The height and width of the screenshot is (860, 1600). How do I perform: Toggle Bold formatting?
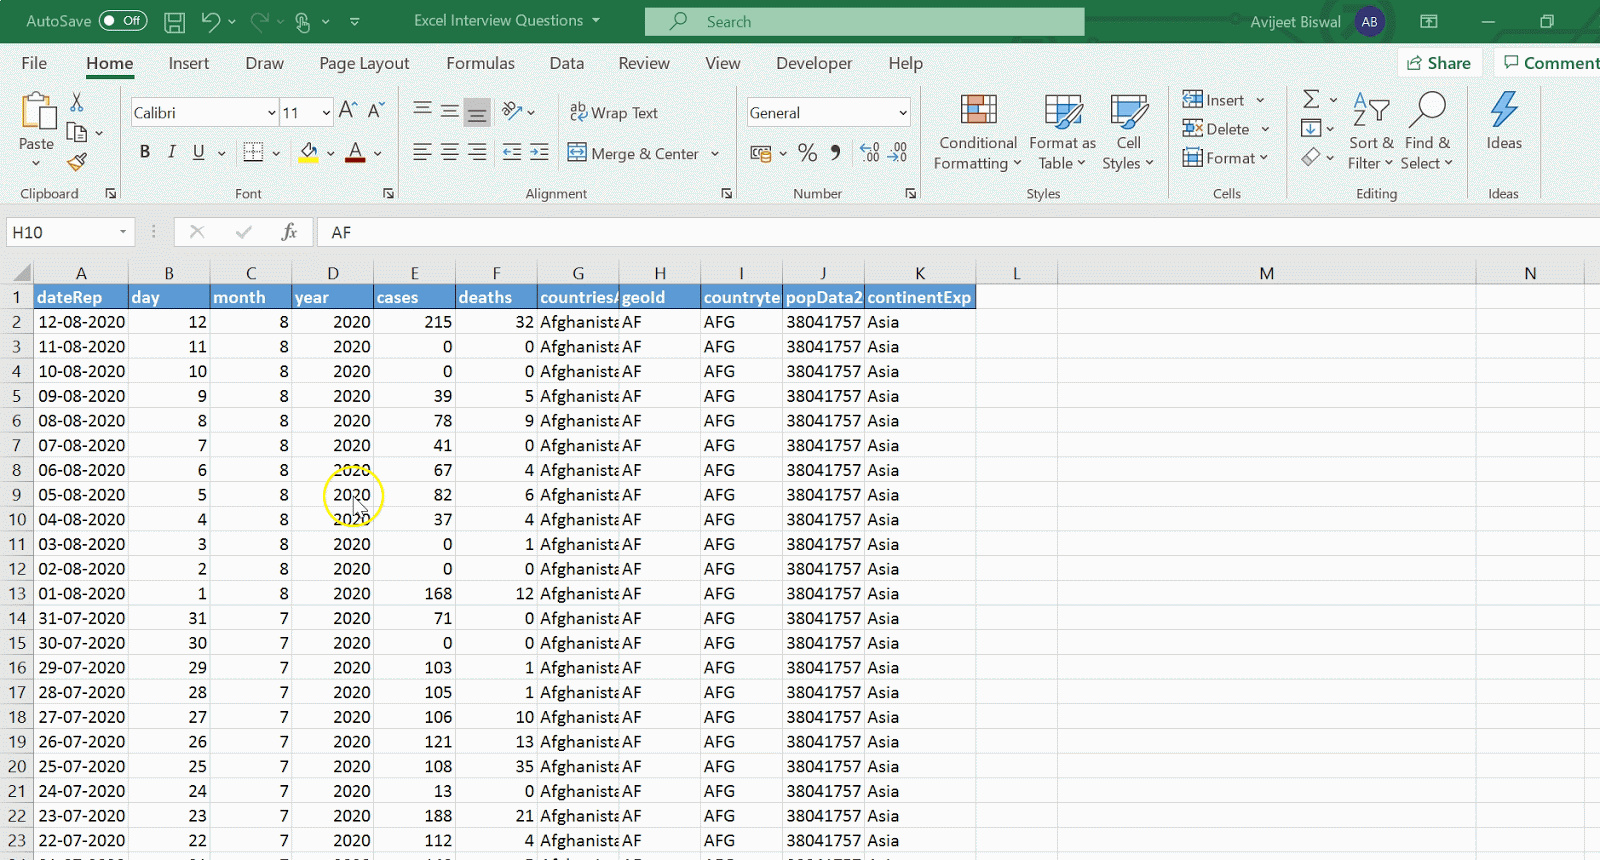tap(145, 152)
